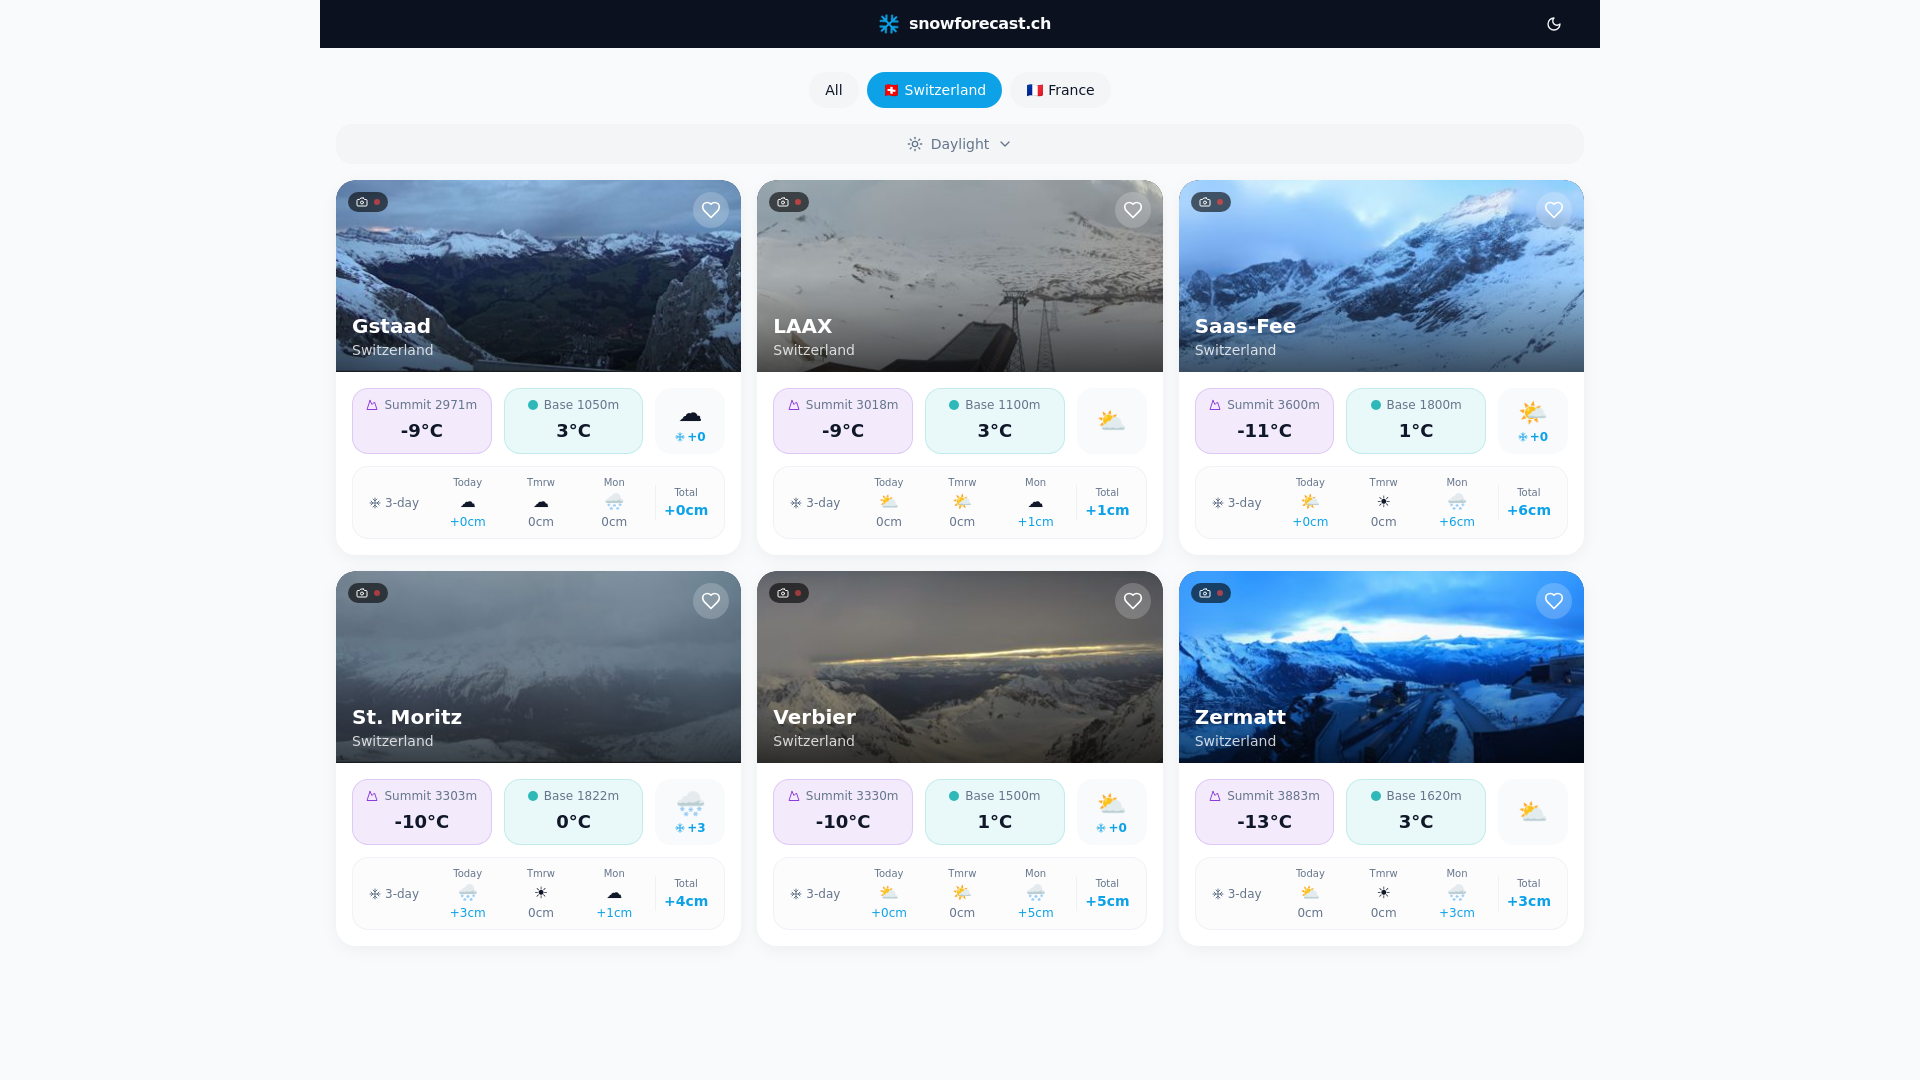Click the snowforecast.ch snowflake logo

pos(888,24)
